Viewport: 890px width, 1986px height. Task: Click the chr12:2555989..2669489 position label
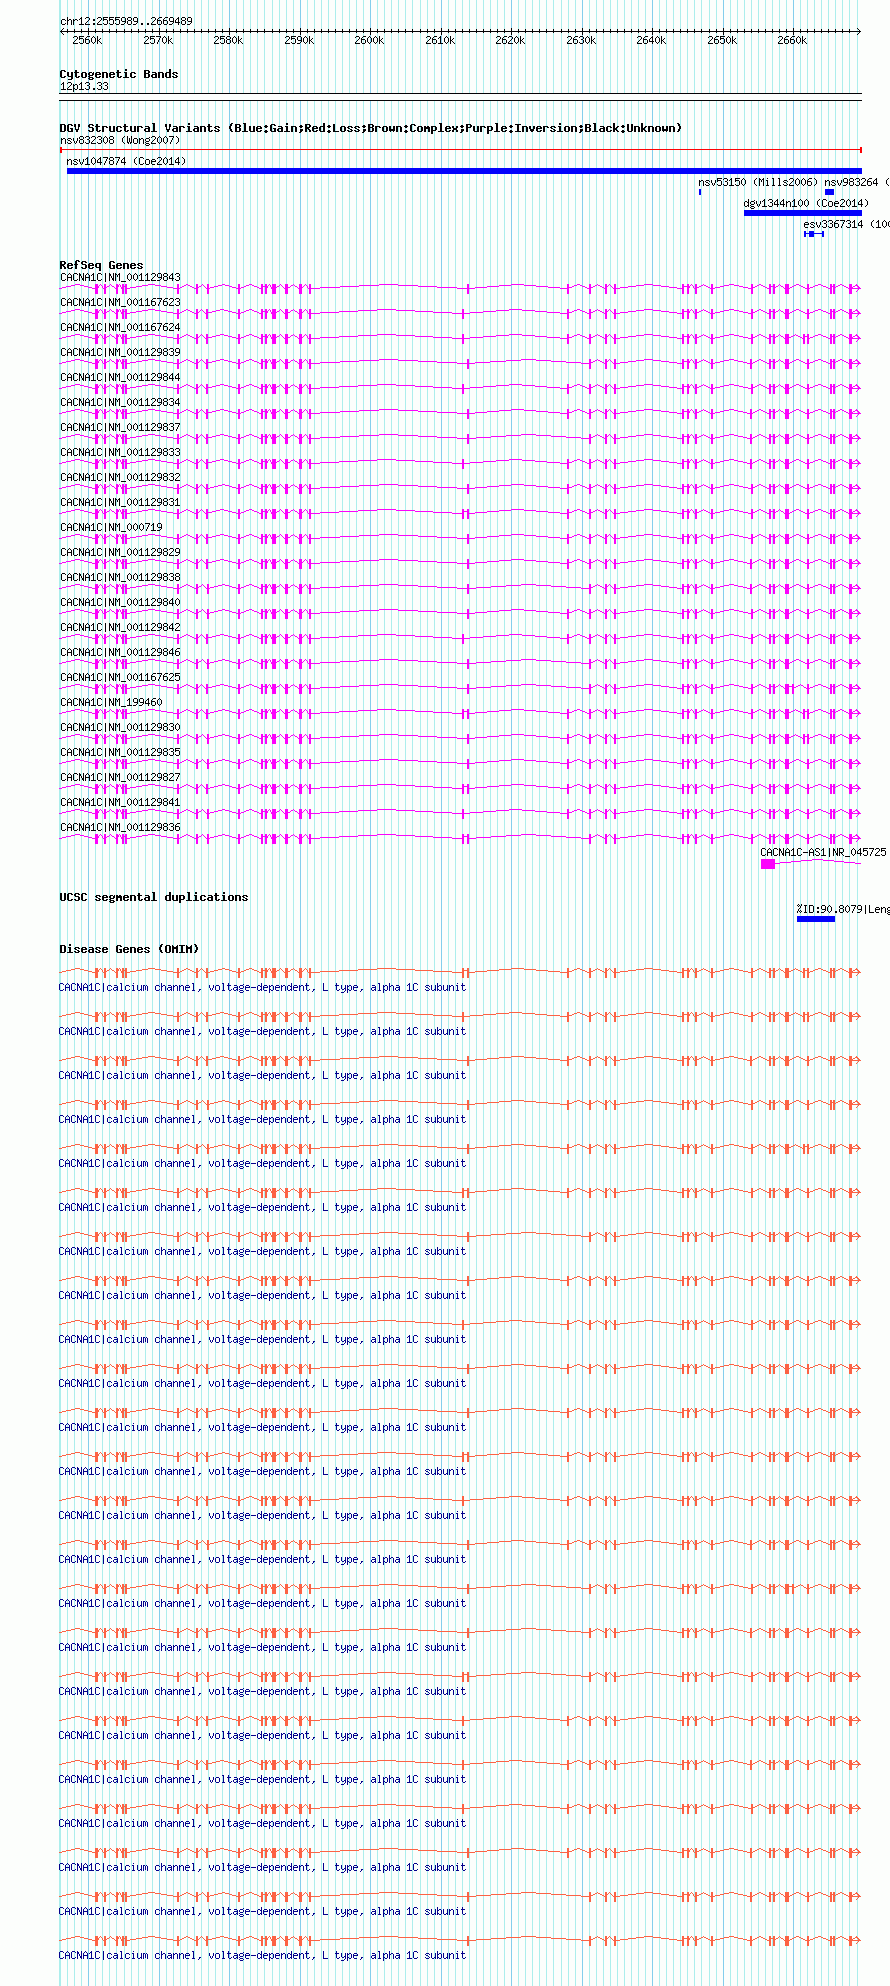click(x=126, y=21)
